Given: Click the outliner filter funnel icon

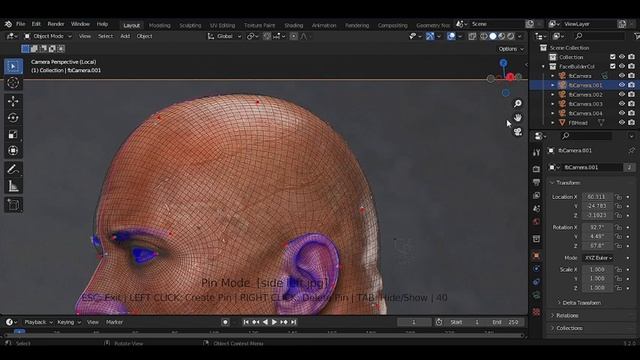Looking at the screenshot, I should [637, 36].
